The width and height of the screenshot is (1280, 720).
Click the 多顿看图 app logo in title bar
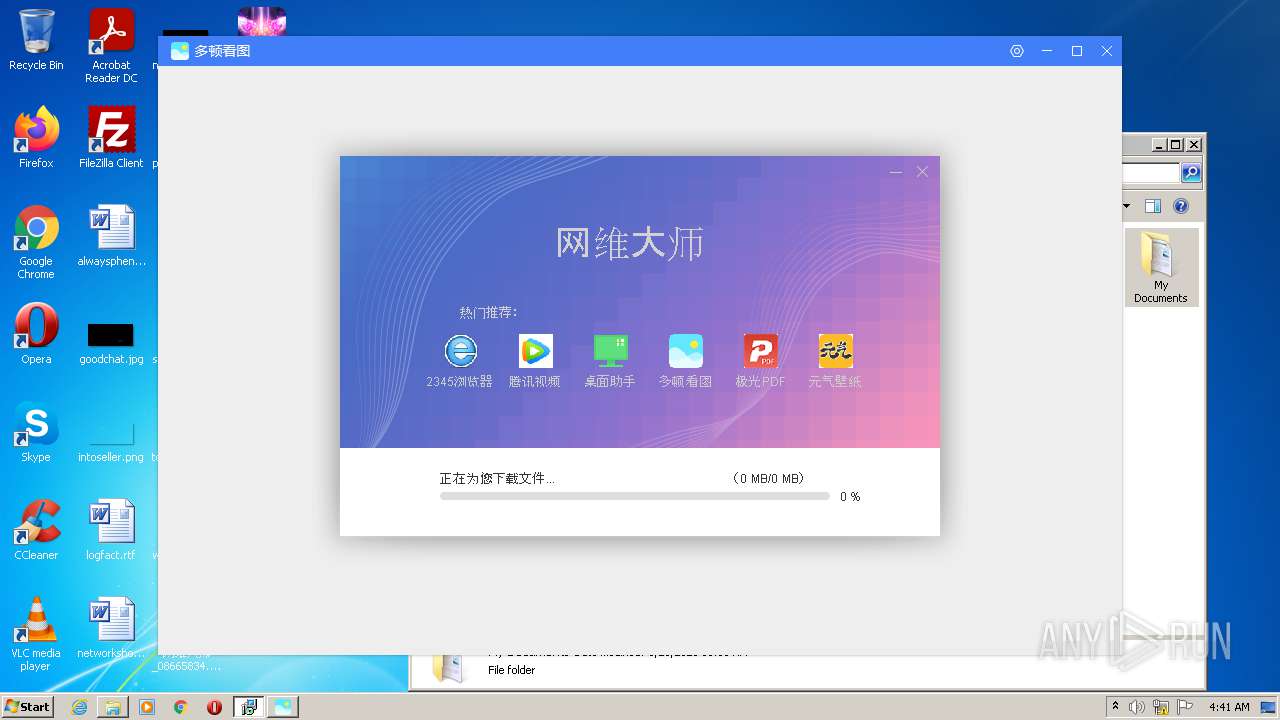click(x=180, y=51)
